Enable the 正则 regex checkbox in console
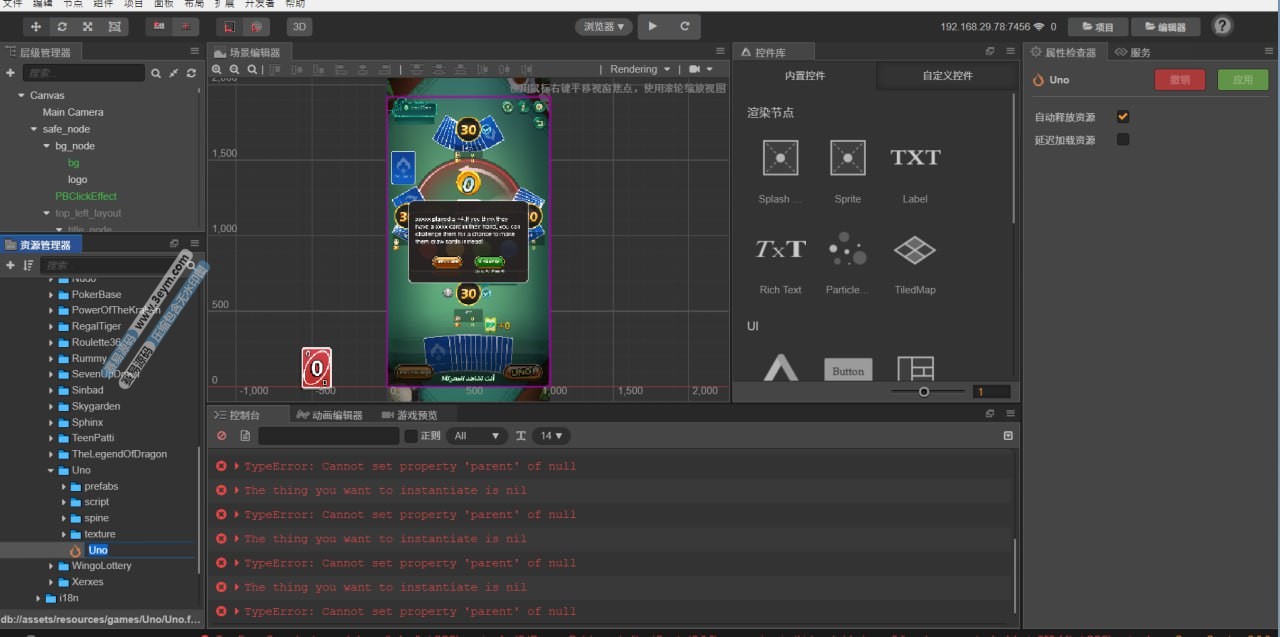 410,436
